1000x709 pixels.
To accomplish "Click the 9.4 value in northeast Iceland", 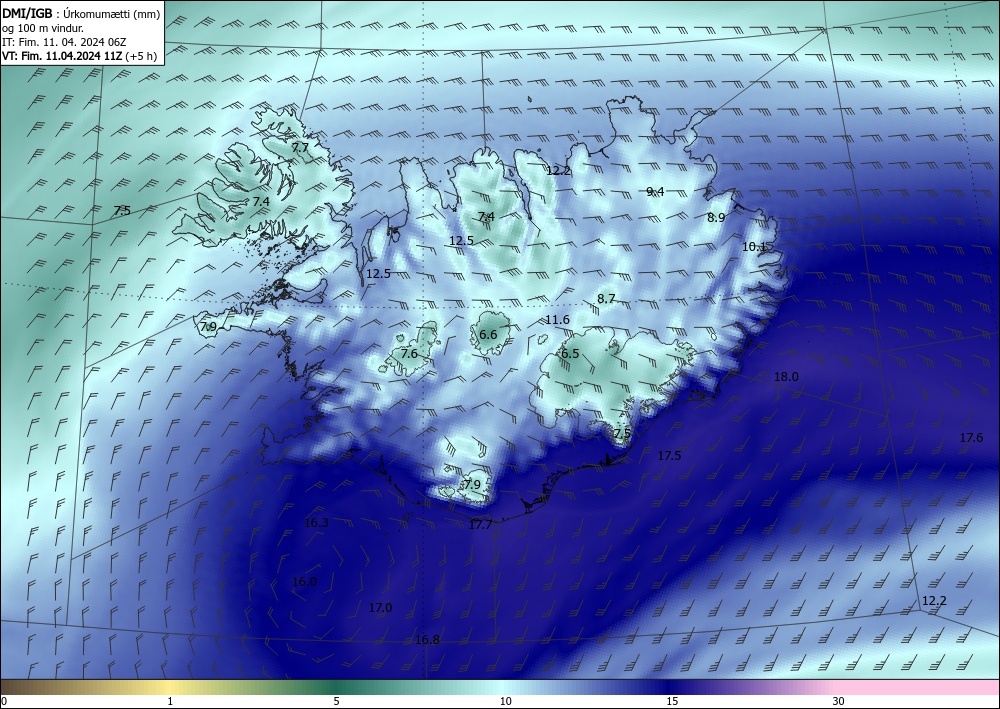I will [655, 191].
